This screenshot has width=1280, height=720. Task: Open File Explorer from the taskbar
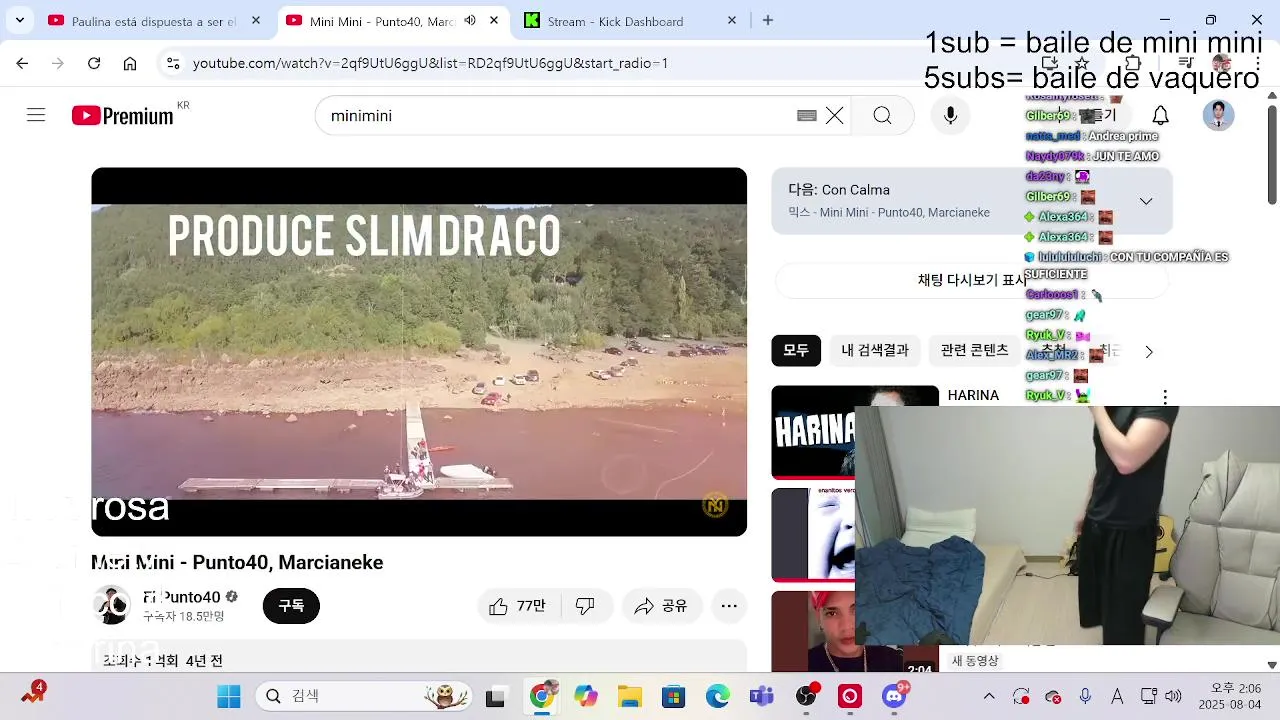coord(629,697)
